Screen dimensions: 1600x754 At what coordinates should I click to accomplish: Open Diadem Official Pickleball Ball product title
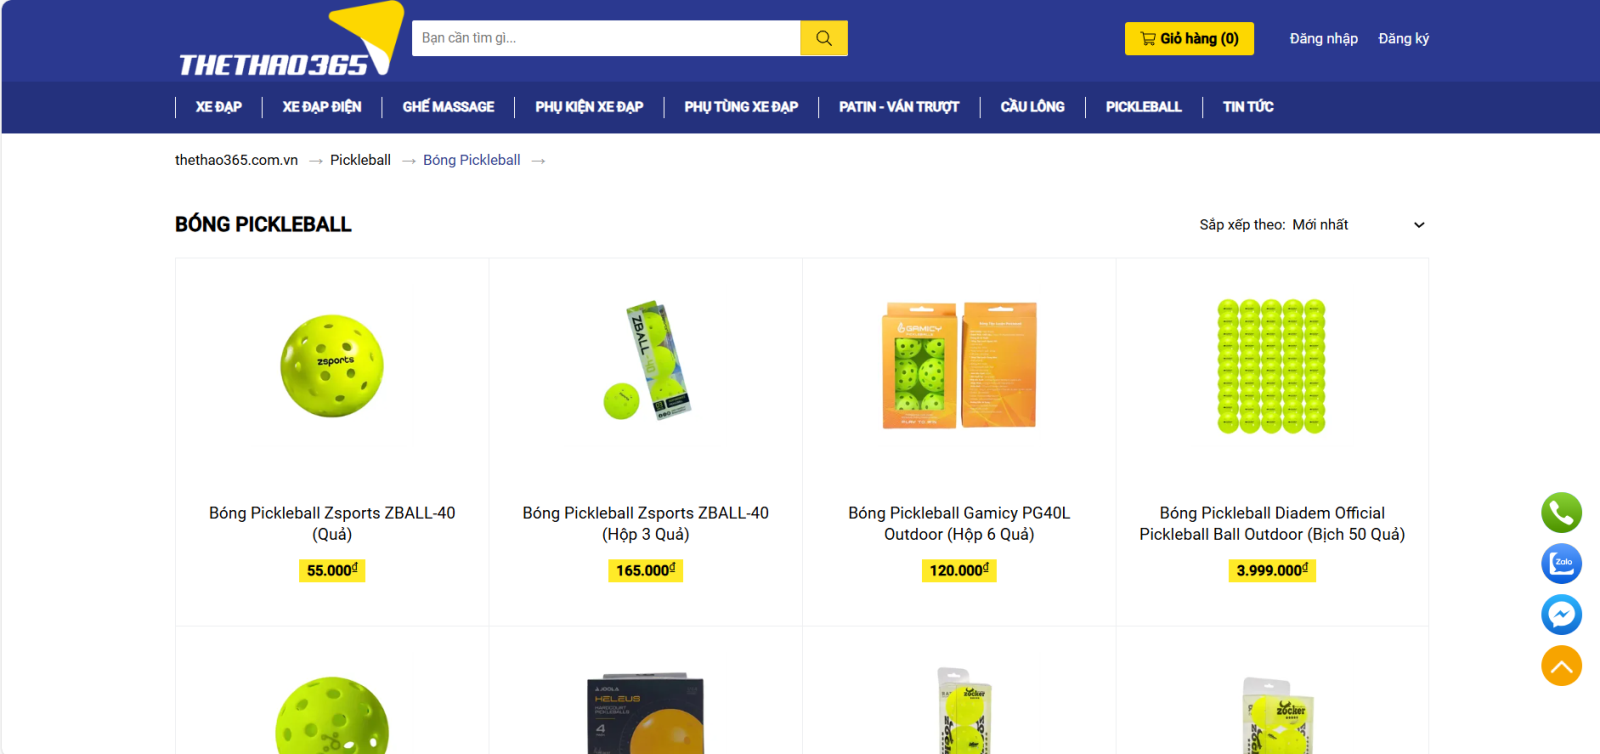click(x=1272, y=524)
